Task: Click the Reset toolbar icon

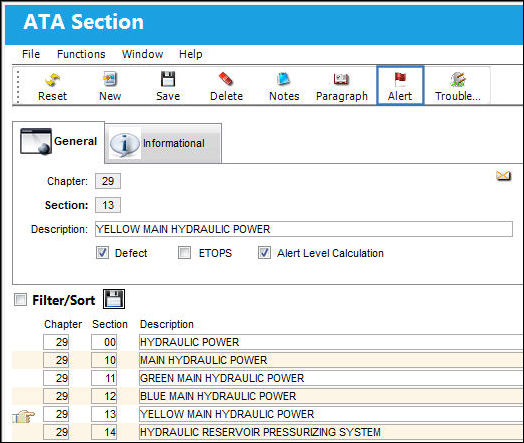Action: tap(52, 87)
